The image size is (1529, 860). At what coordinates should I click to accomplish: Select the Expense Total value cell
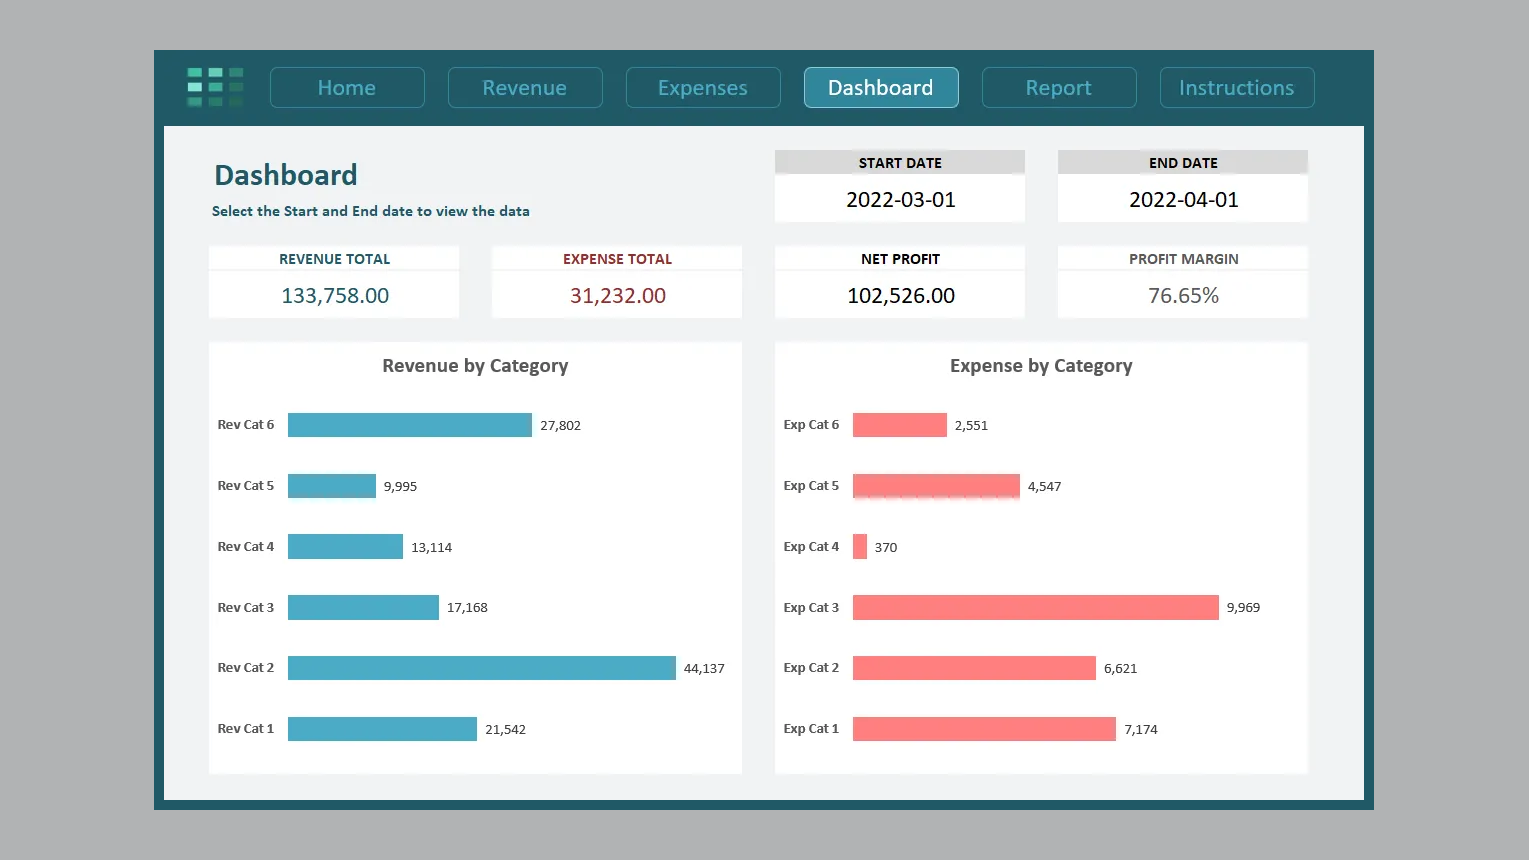(x=617, y=296)
